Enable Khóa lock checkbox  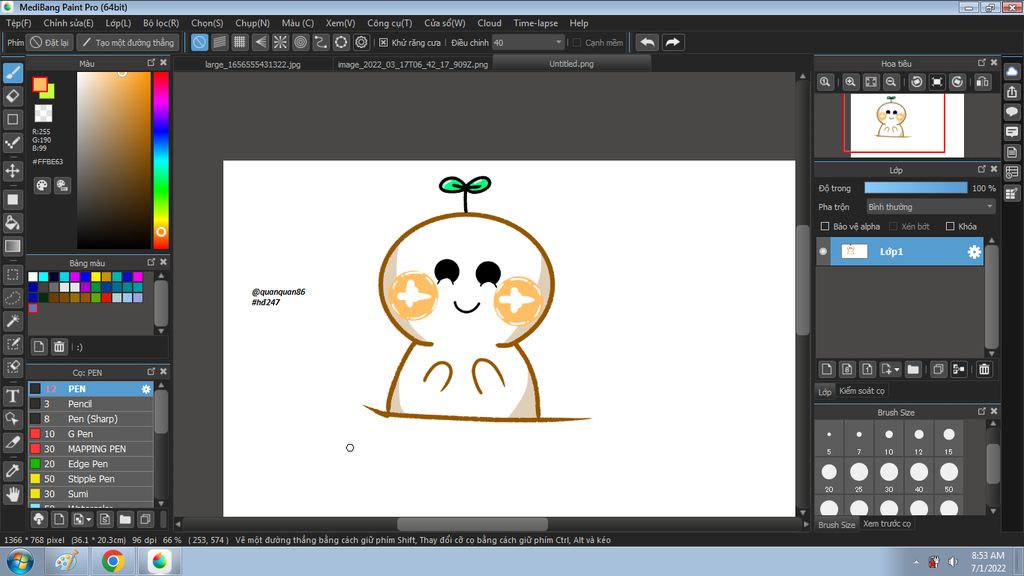[950, 227]
